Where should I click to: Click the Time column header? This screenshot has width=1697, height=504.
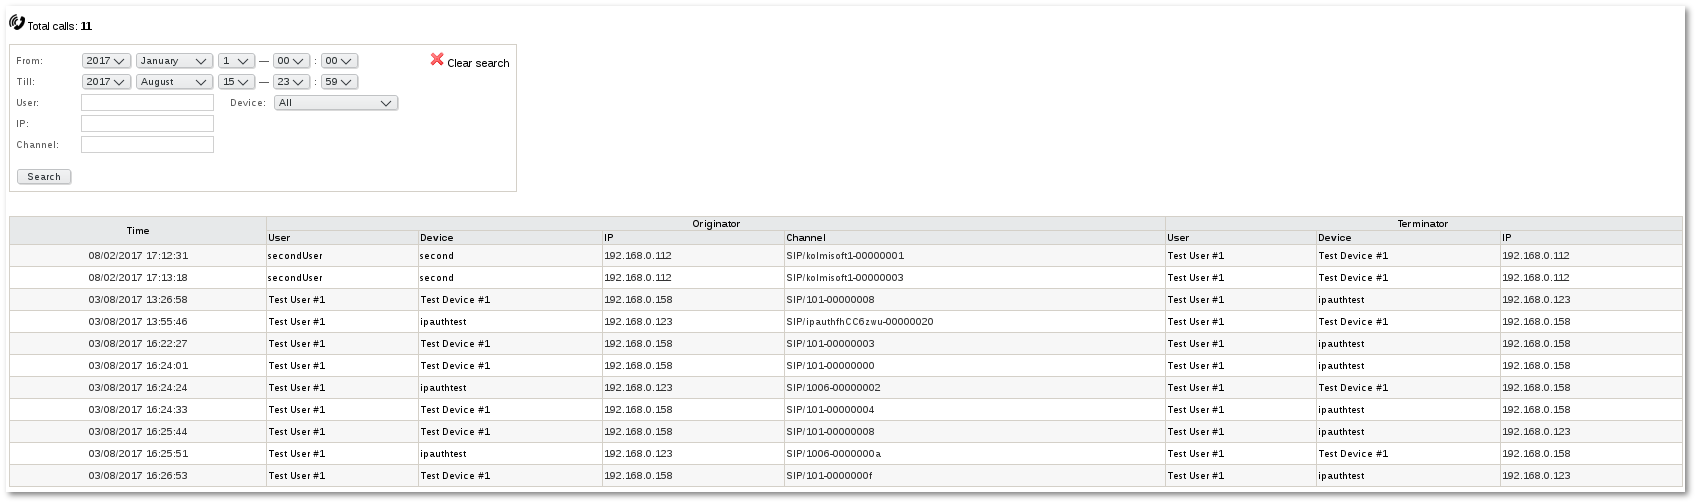[138, 230]
